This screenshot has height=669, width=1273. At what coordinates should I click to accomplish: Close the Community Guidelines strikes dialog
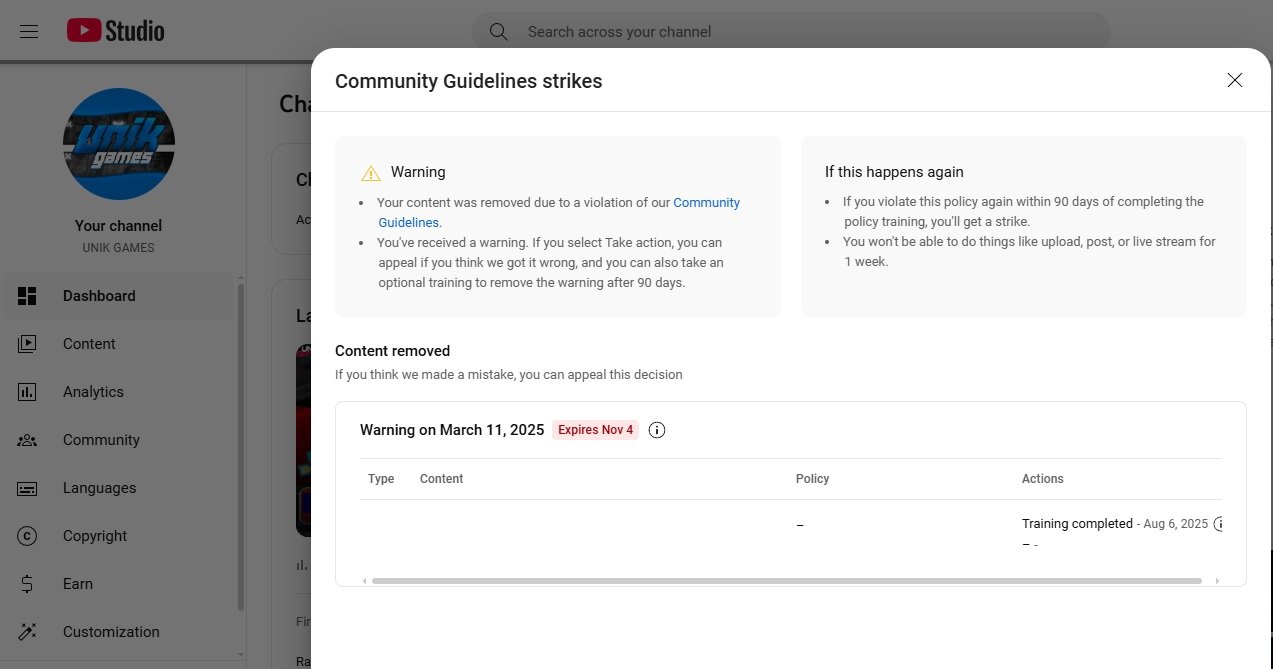1235,80
